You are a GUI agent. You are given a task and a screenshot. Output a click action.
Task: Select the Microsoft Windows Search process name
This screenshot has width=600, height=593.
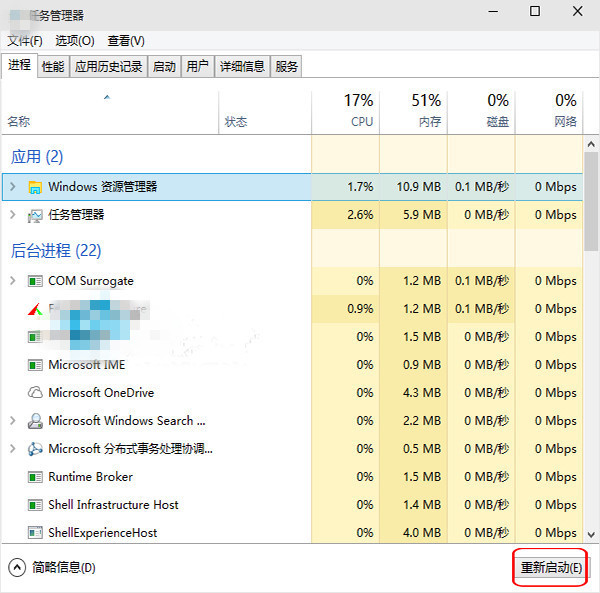tap(127, 421)
